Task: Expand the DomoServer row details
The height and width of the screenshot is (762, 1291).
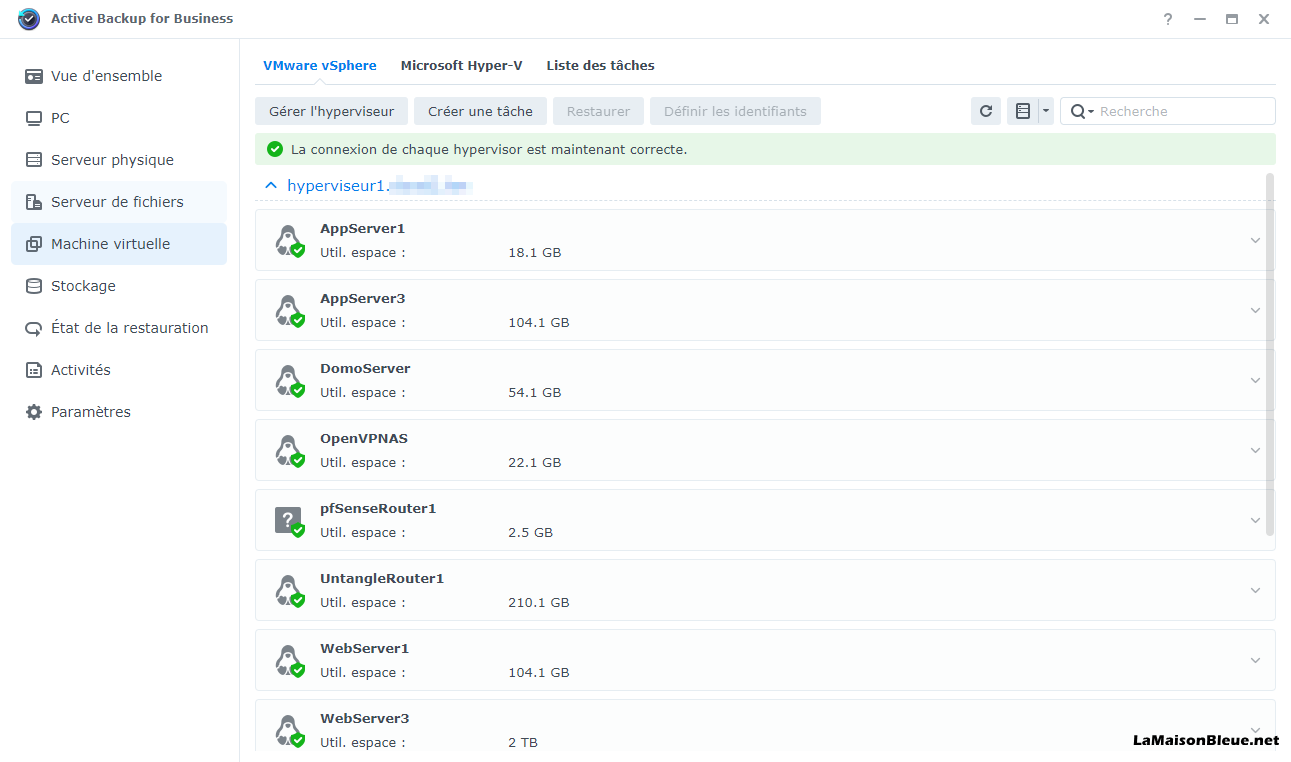Action: pyautogui.click(x=1255, y=380)
